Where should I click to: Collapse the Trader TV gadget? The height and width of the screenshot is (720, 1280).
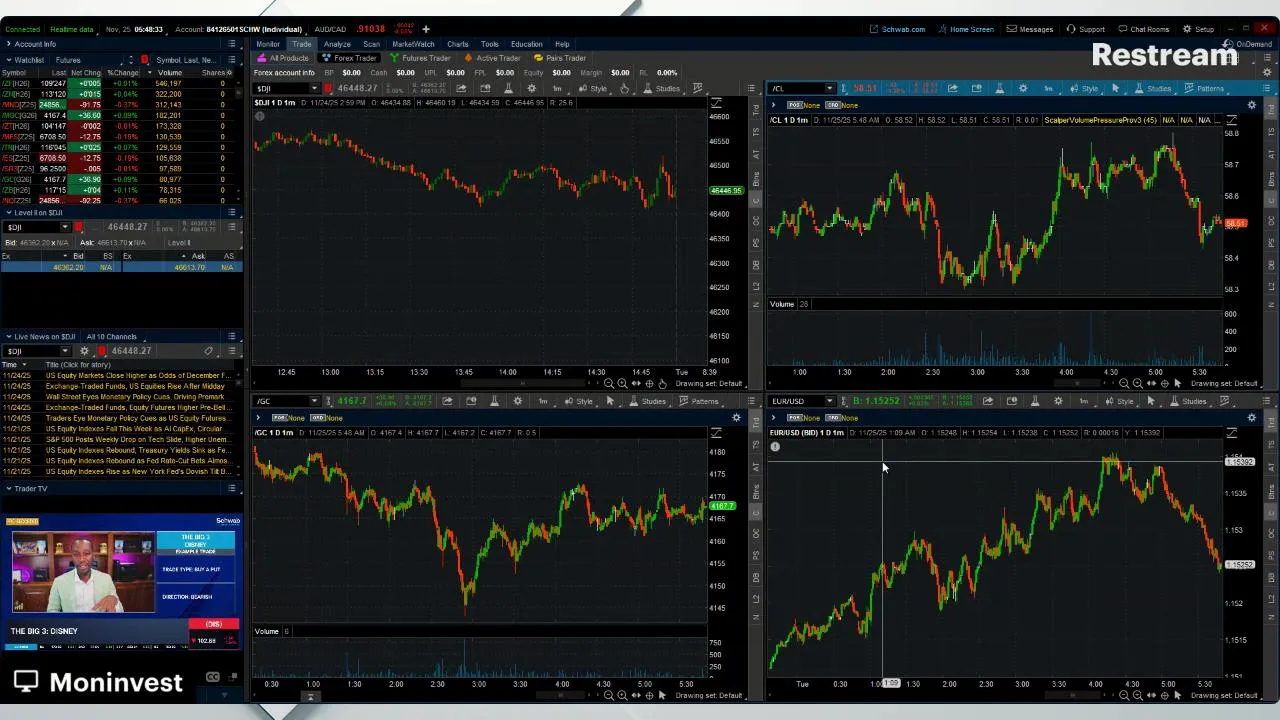pyautogui.click(x=8, y=488)
